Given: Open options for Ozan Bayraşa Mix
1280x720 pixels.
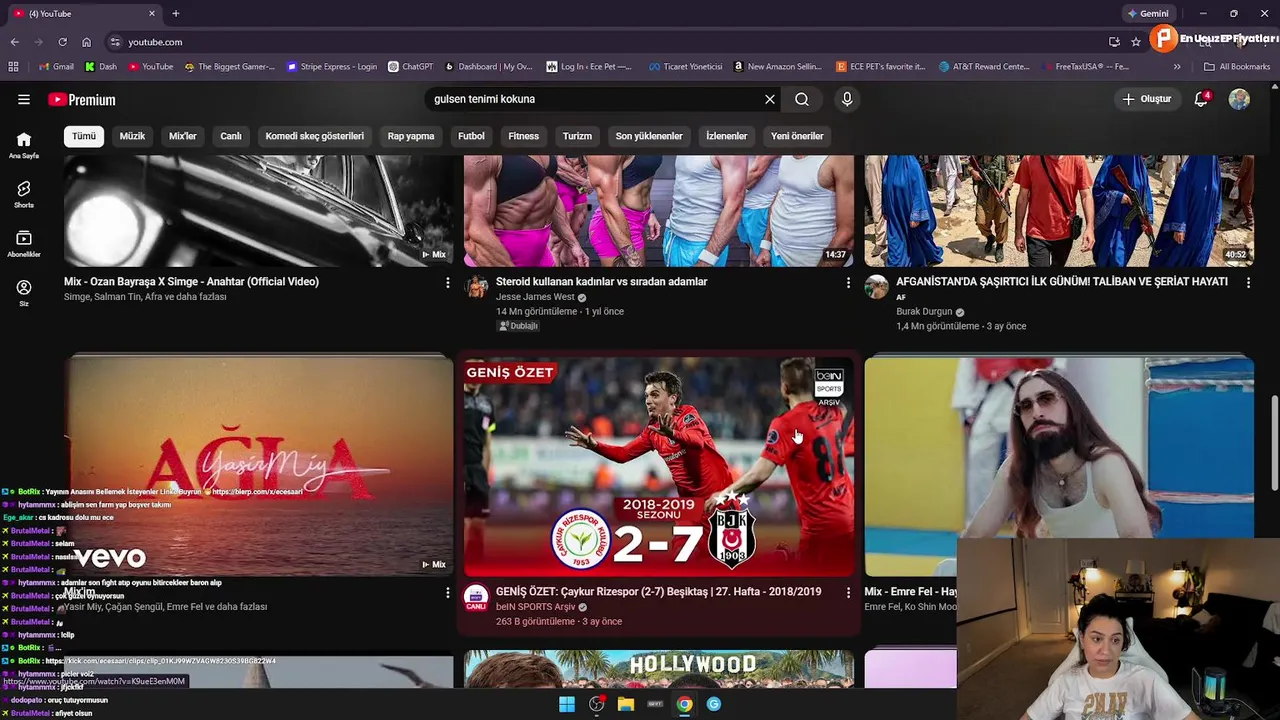Looking at the screenshot, I should coord(447,283).
